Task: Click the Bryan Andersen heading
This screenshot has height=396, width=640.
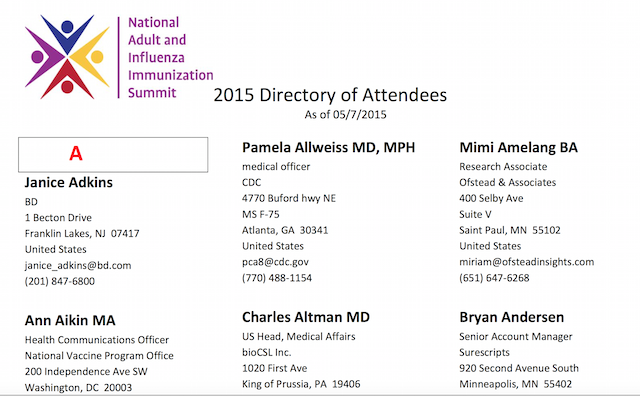Action: click(x=511, y=317)
